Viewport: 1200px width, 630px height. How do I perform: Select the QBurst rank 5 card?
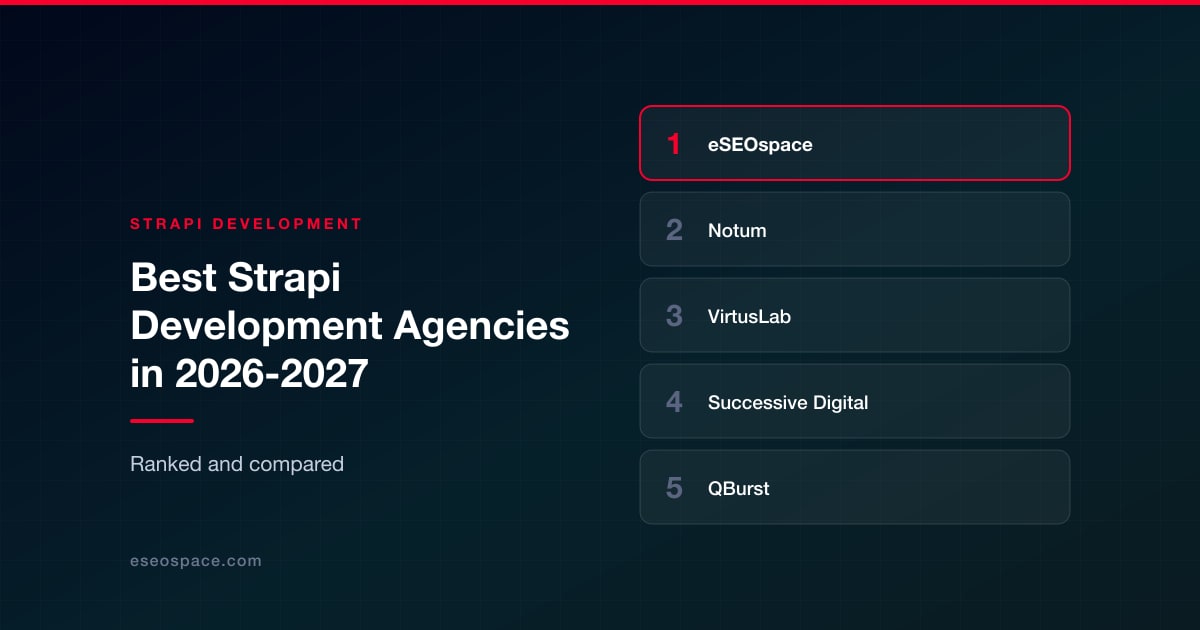click(855, 487)
